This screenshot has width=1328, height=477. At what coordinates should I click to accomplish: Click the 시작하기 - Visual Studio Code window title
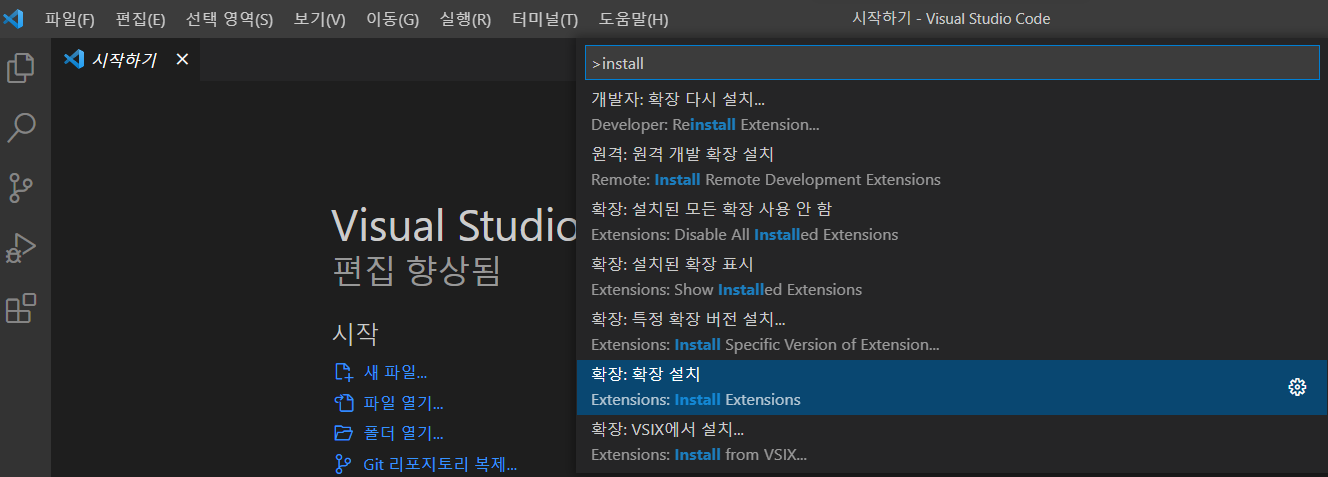pyautogui.click(x=951, y=19)
